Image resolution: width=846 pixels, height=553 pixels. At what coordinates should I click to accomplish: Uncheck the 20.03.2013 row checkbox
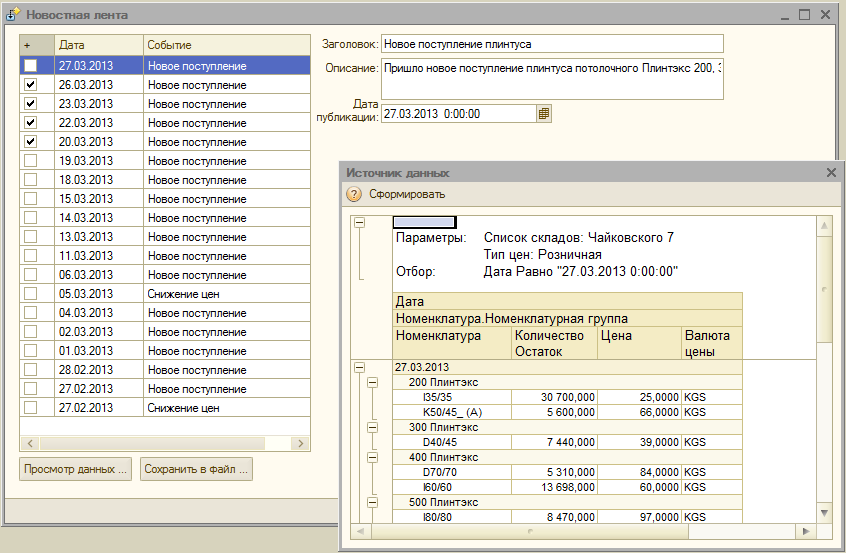[31, 142]
